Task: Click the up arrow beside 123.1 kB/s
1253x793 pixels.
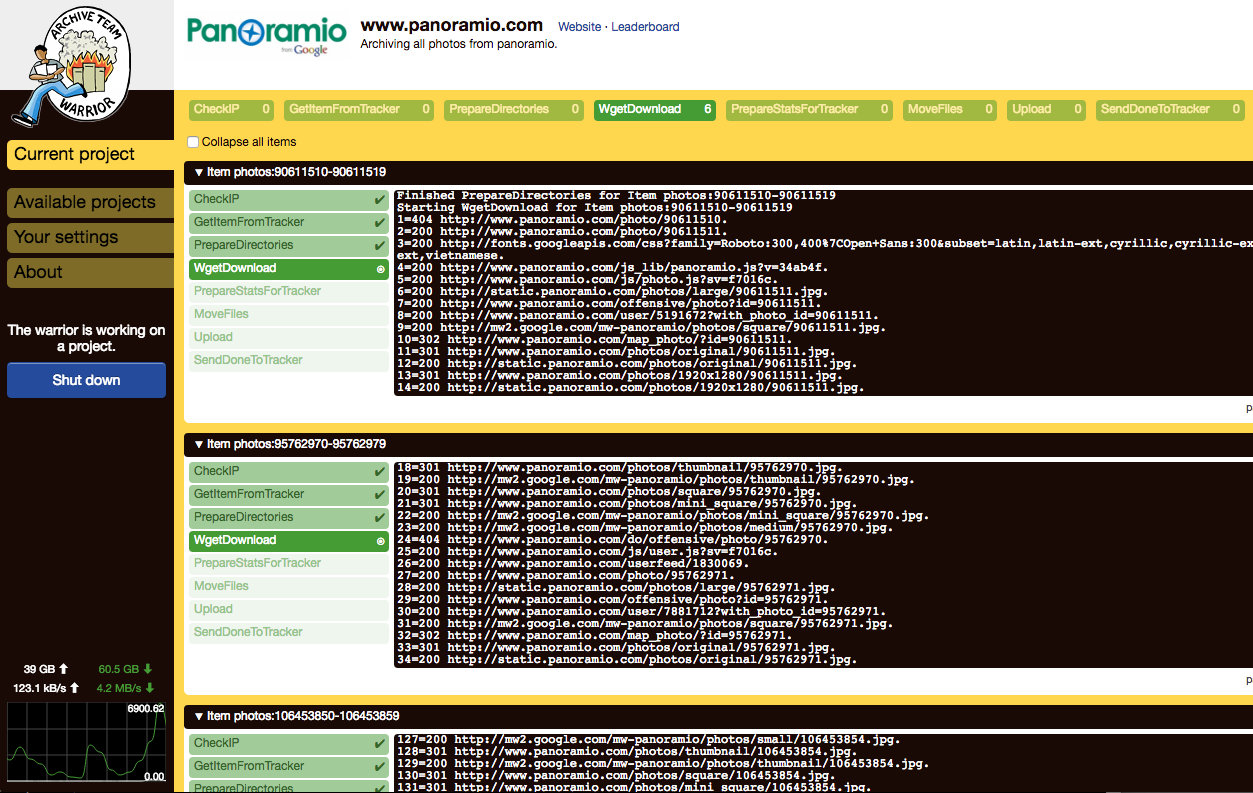Action: pos(74,688)
